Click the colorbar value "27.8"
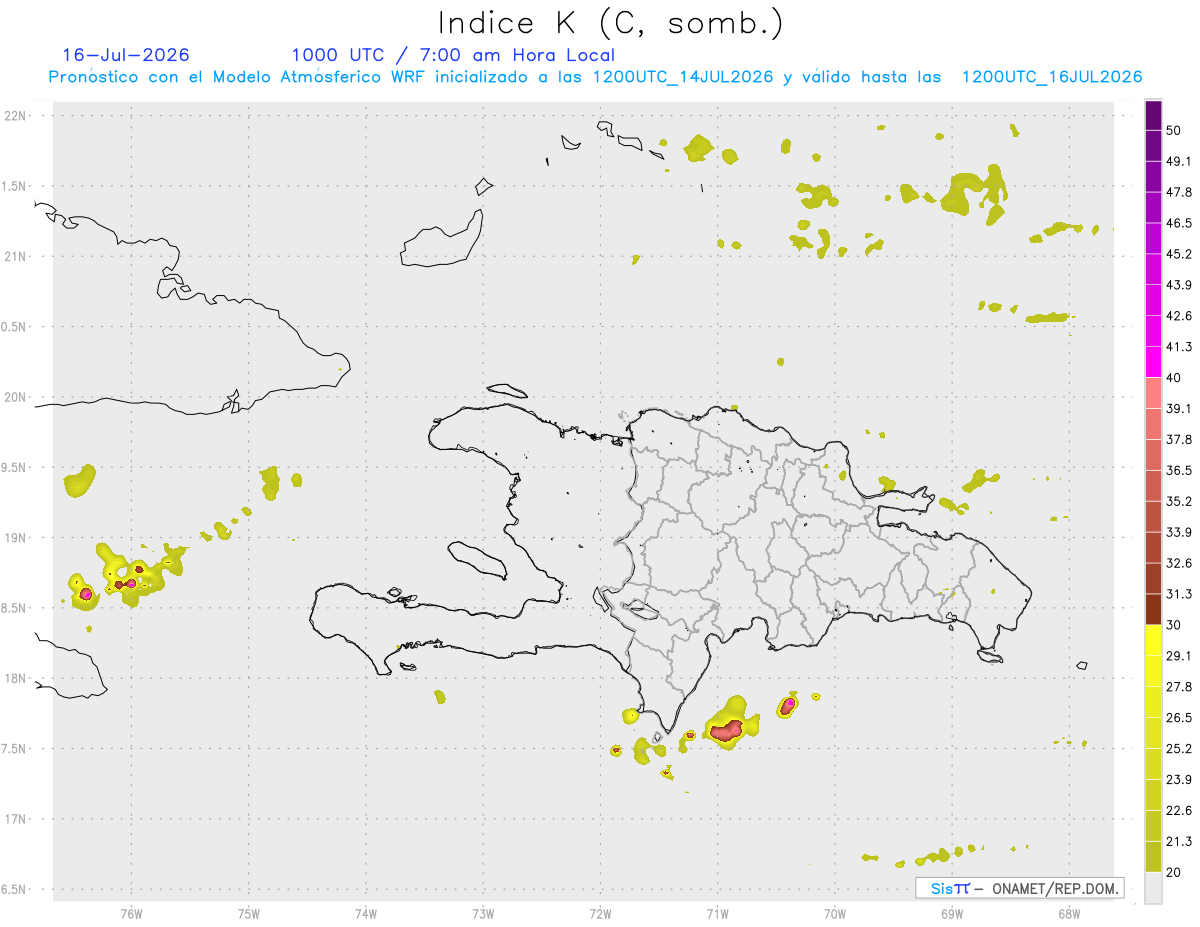The image size is (1200, 927). pyautogui.click(x=1179, y=687)
